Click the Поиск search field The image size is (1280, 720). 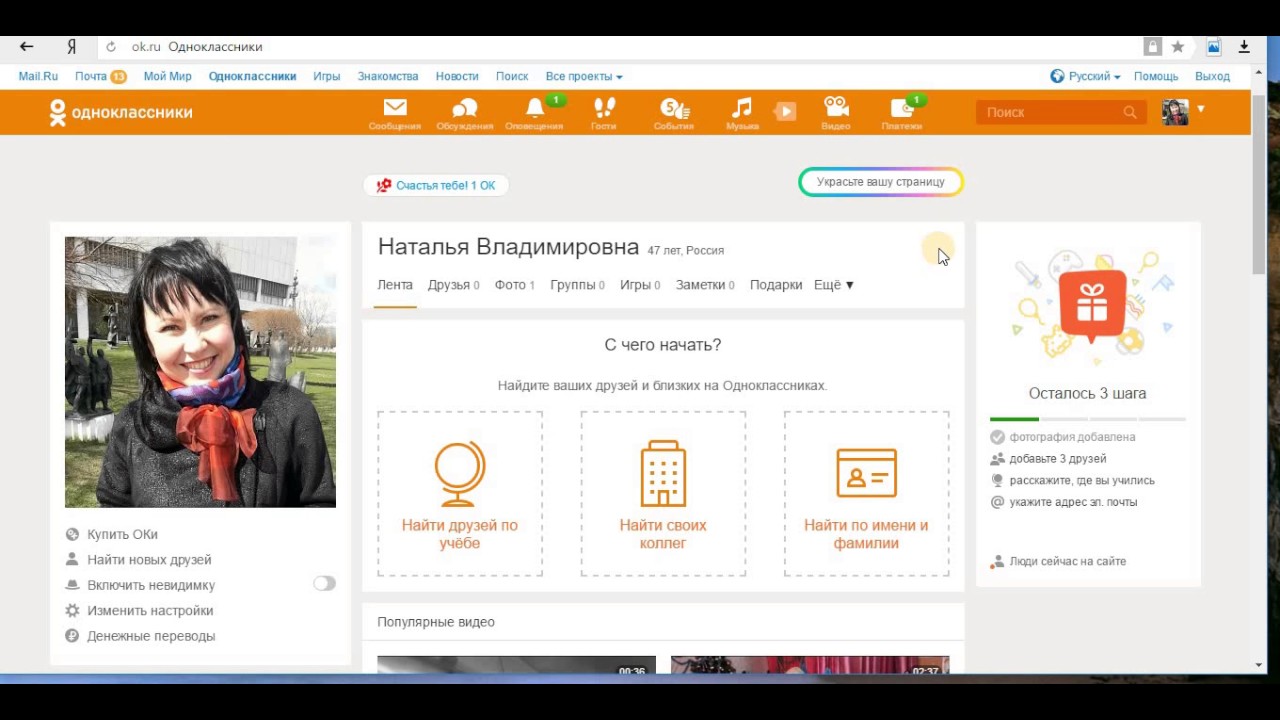pos(1050,112)
